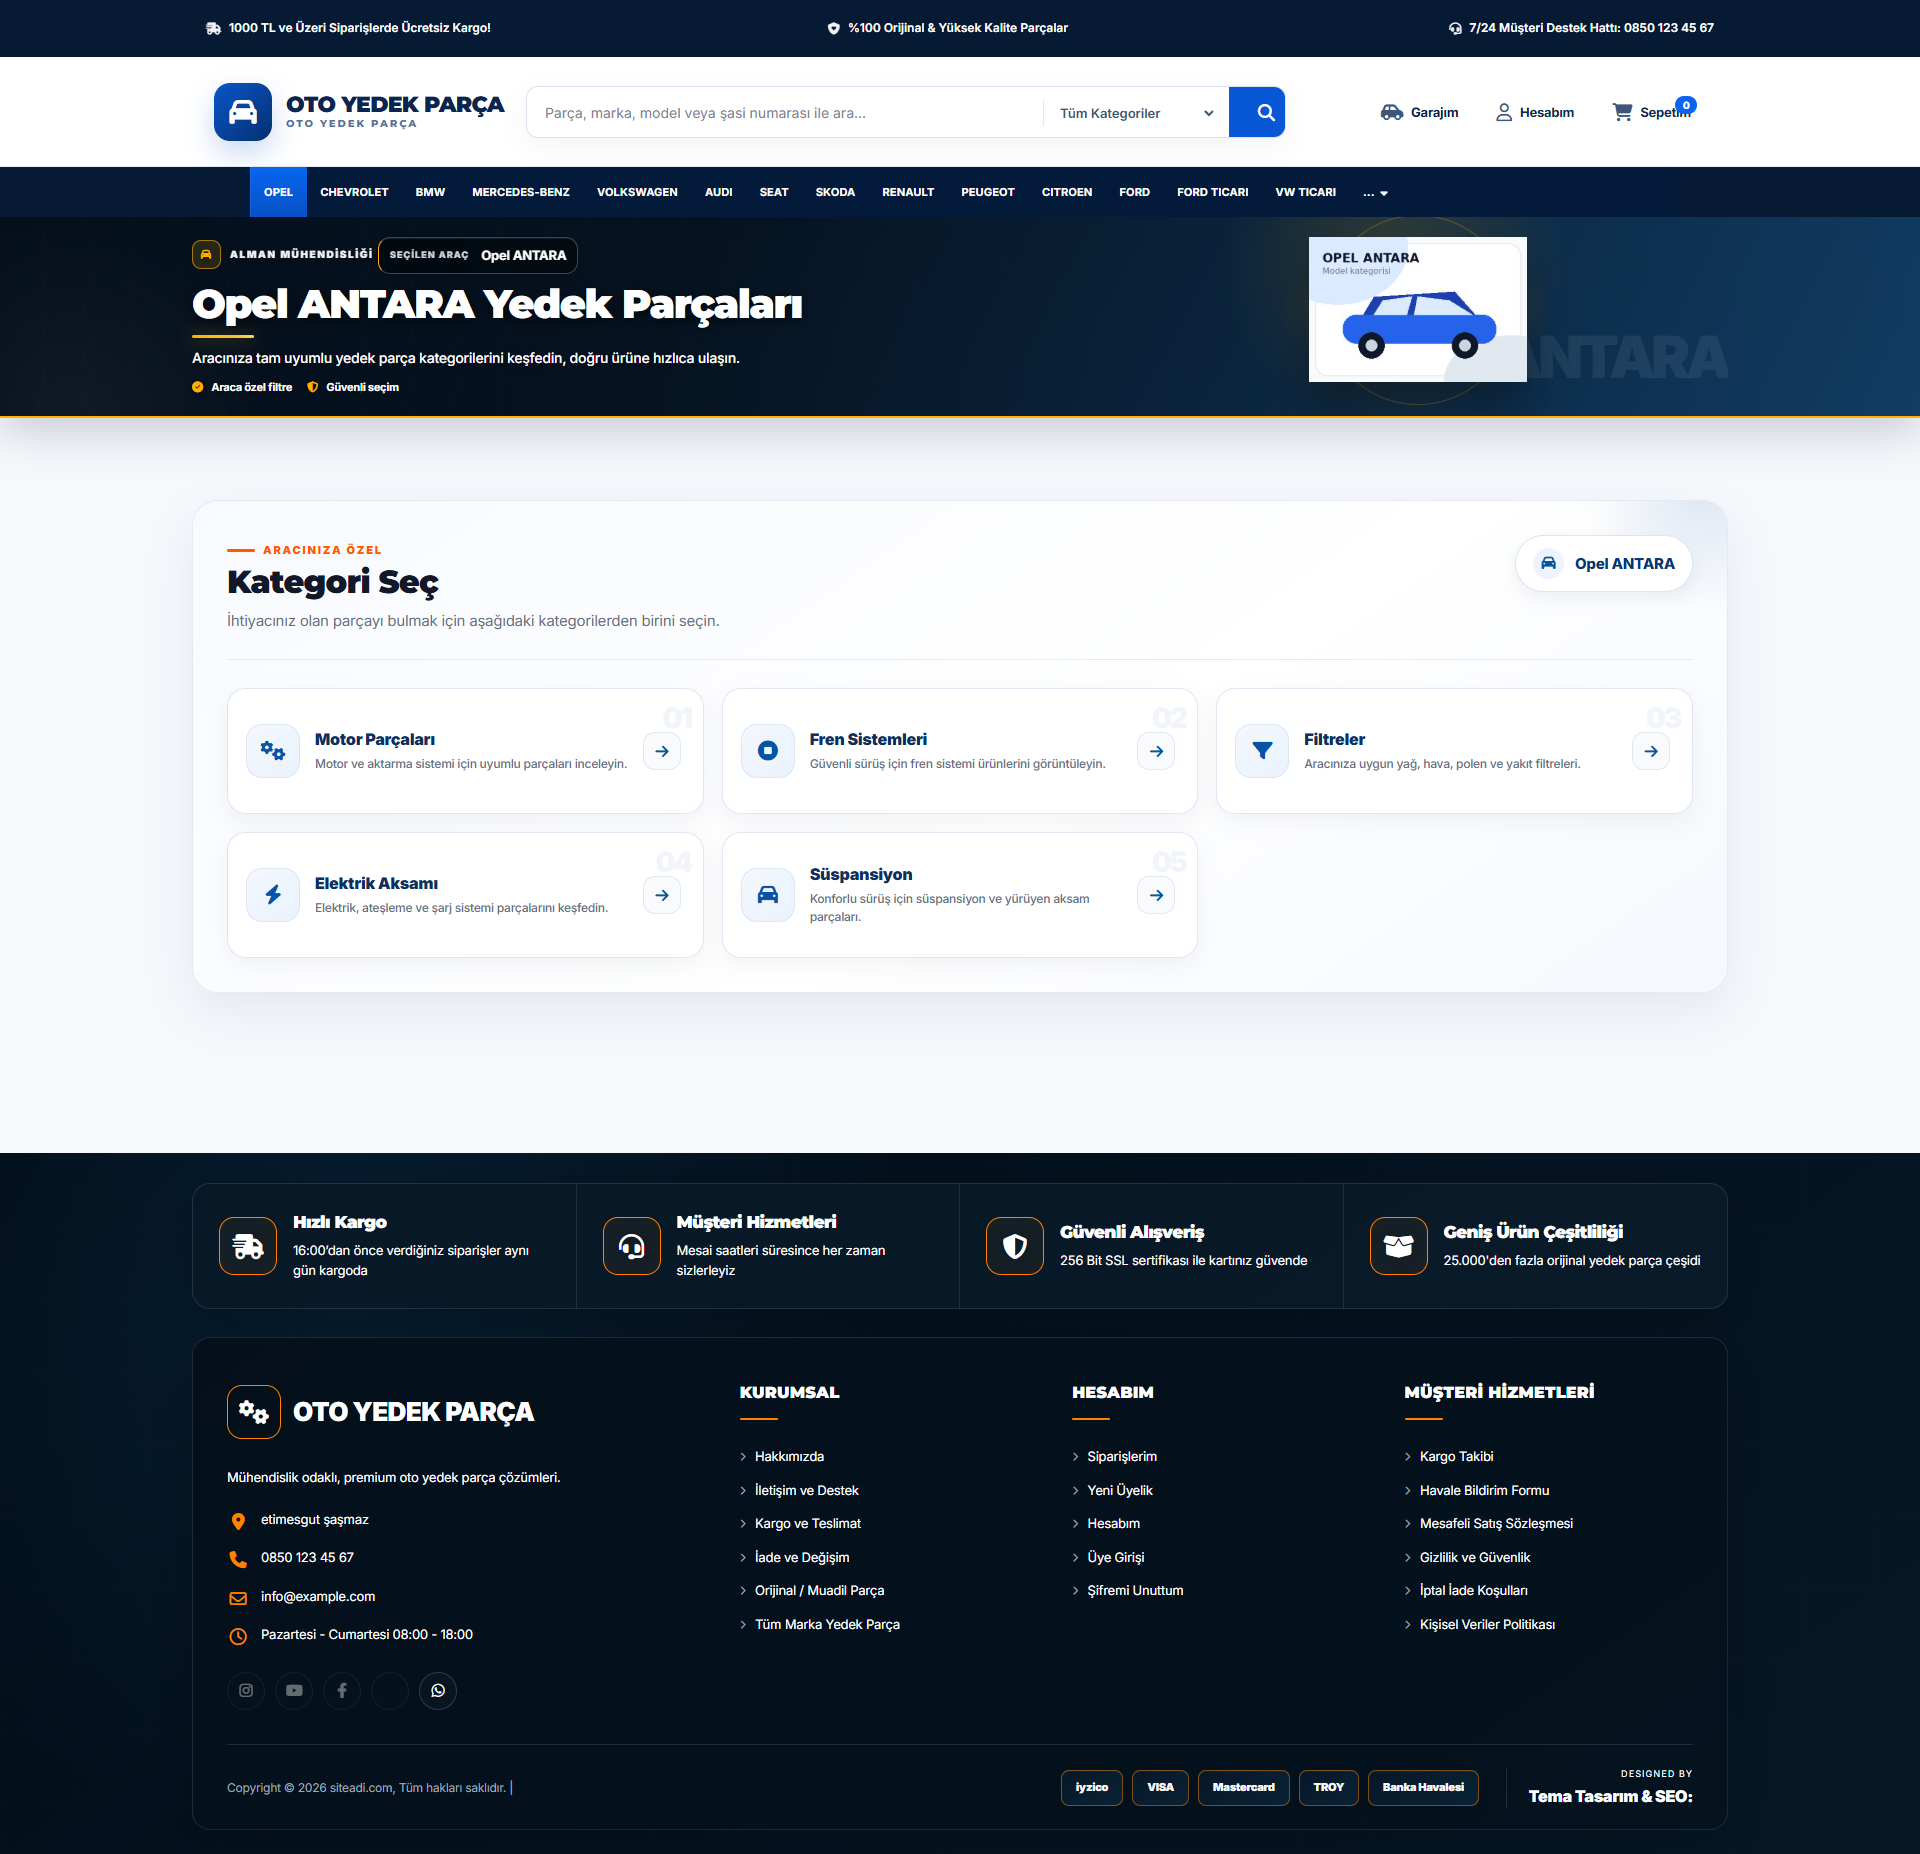This screenshot has width=1920, height=1854.
Task: Open the Facebook footer icon
Action: pyautogui.click(x=342, y=1690)
